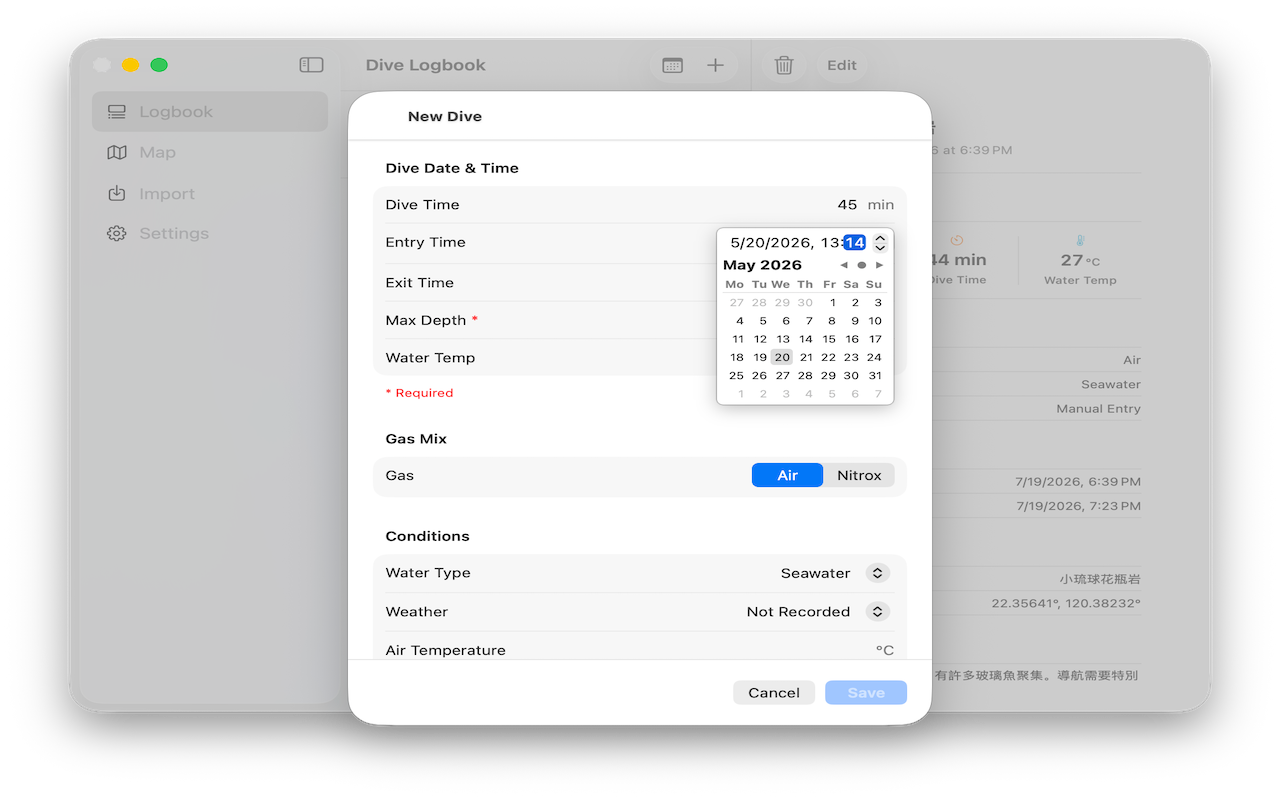The height and width of the screenshot is (800, 1280).
Task: Select May 15 in the calendar
Action: (x=829, y=339)
